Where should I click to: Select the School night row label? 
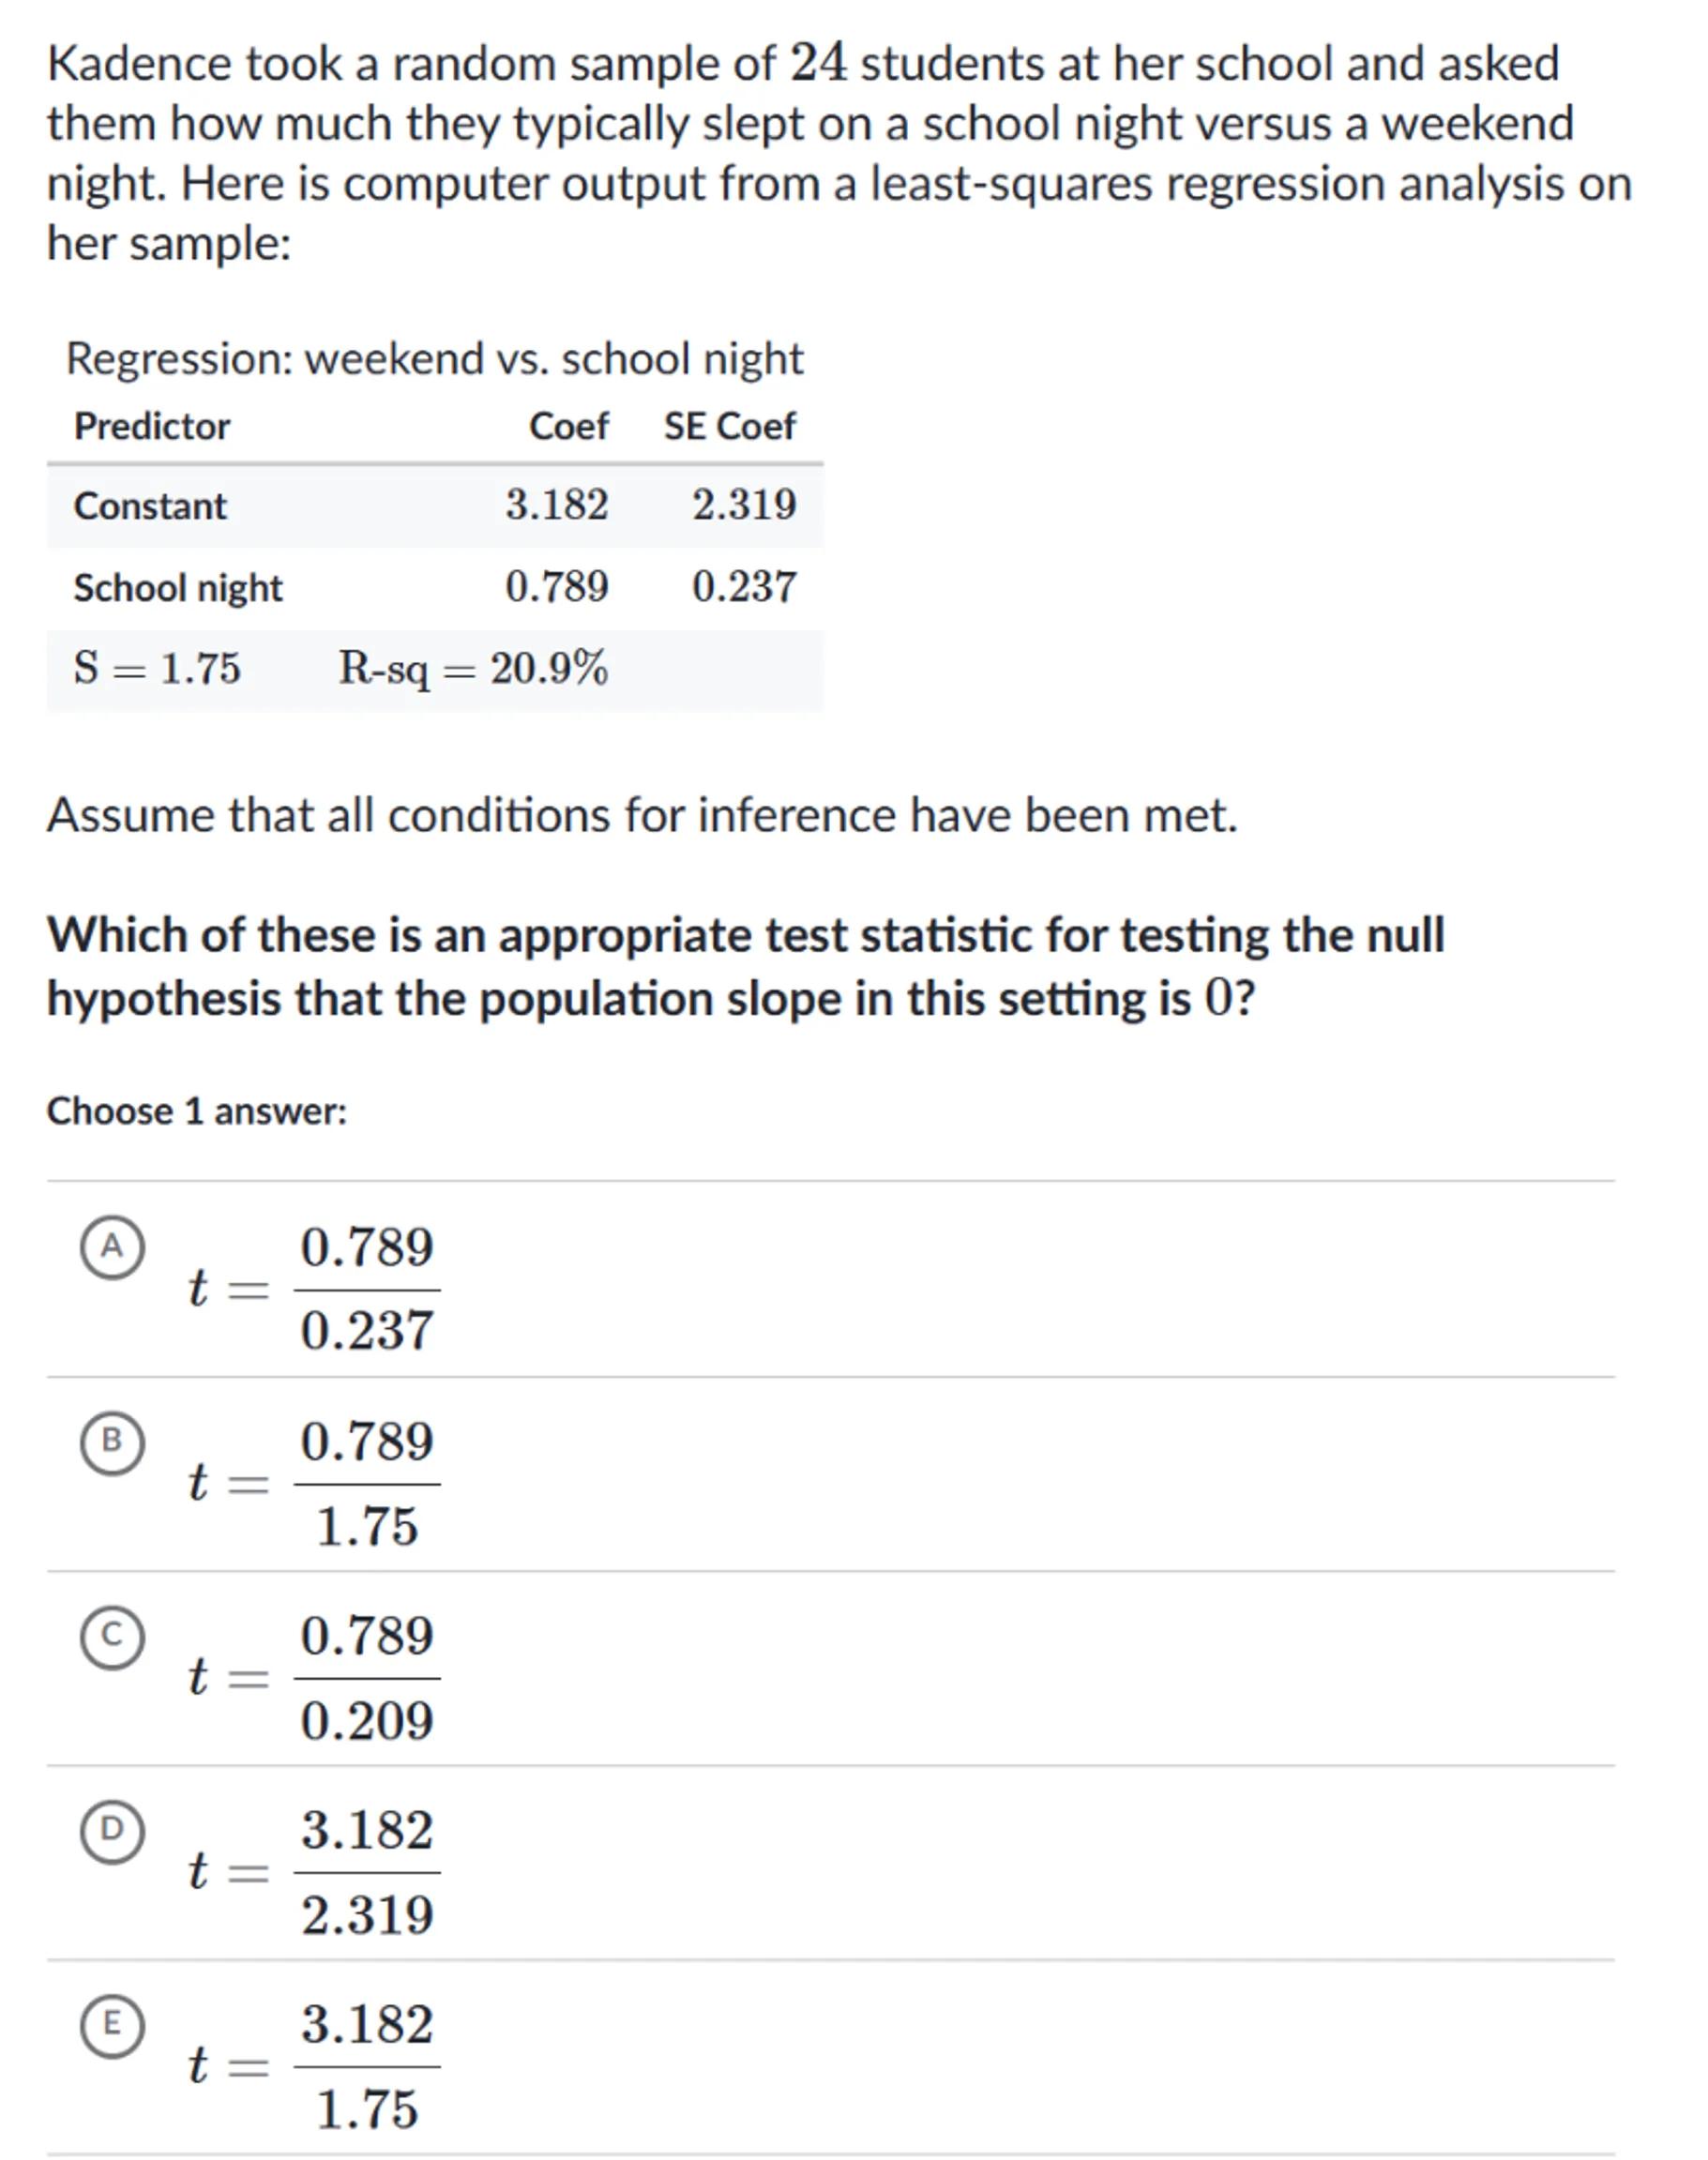[178, 588]
